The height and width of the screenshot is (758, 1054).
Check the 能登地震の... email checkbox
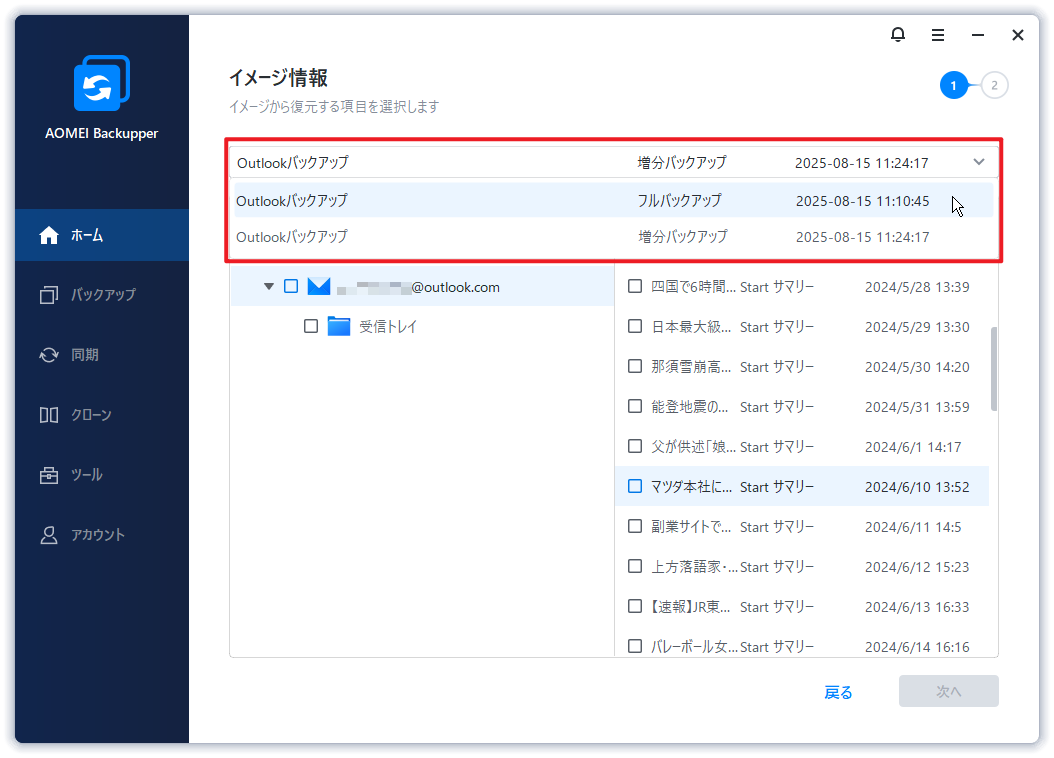point(635,406)
